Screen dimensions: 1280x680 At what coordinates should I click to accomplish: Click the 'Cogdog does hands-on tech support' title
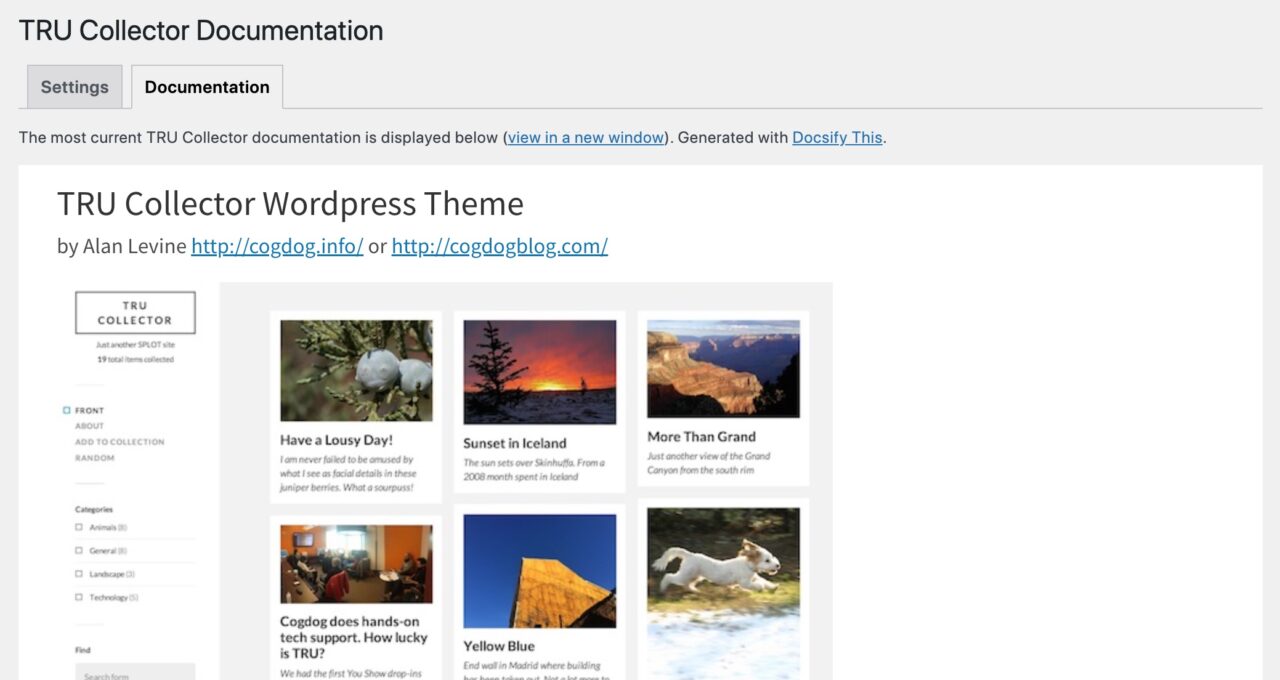point(354,637)
